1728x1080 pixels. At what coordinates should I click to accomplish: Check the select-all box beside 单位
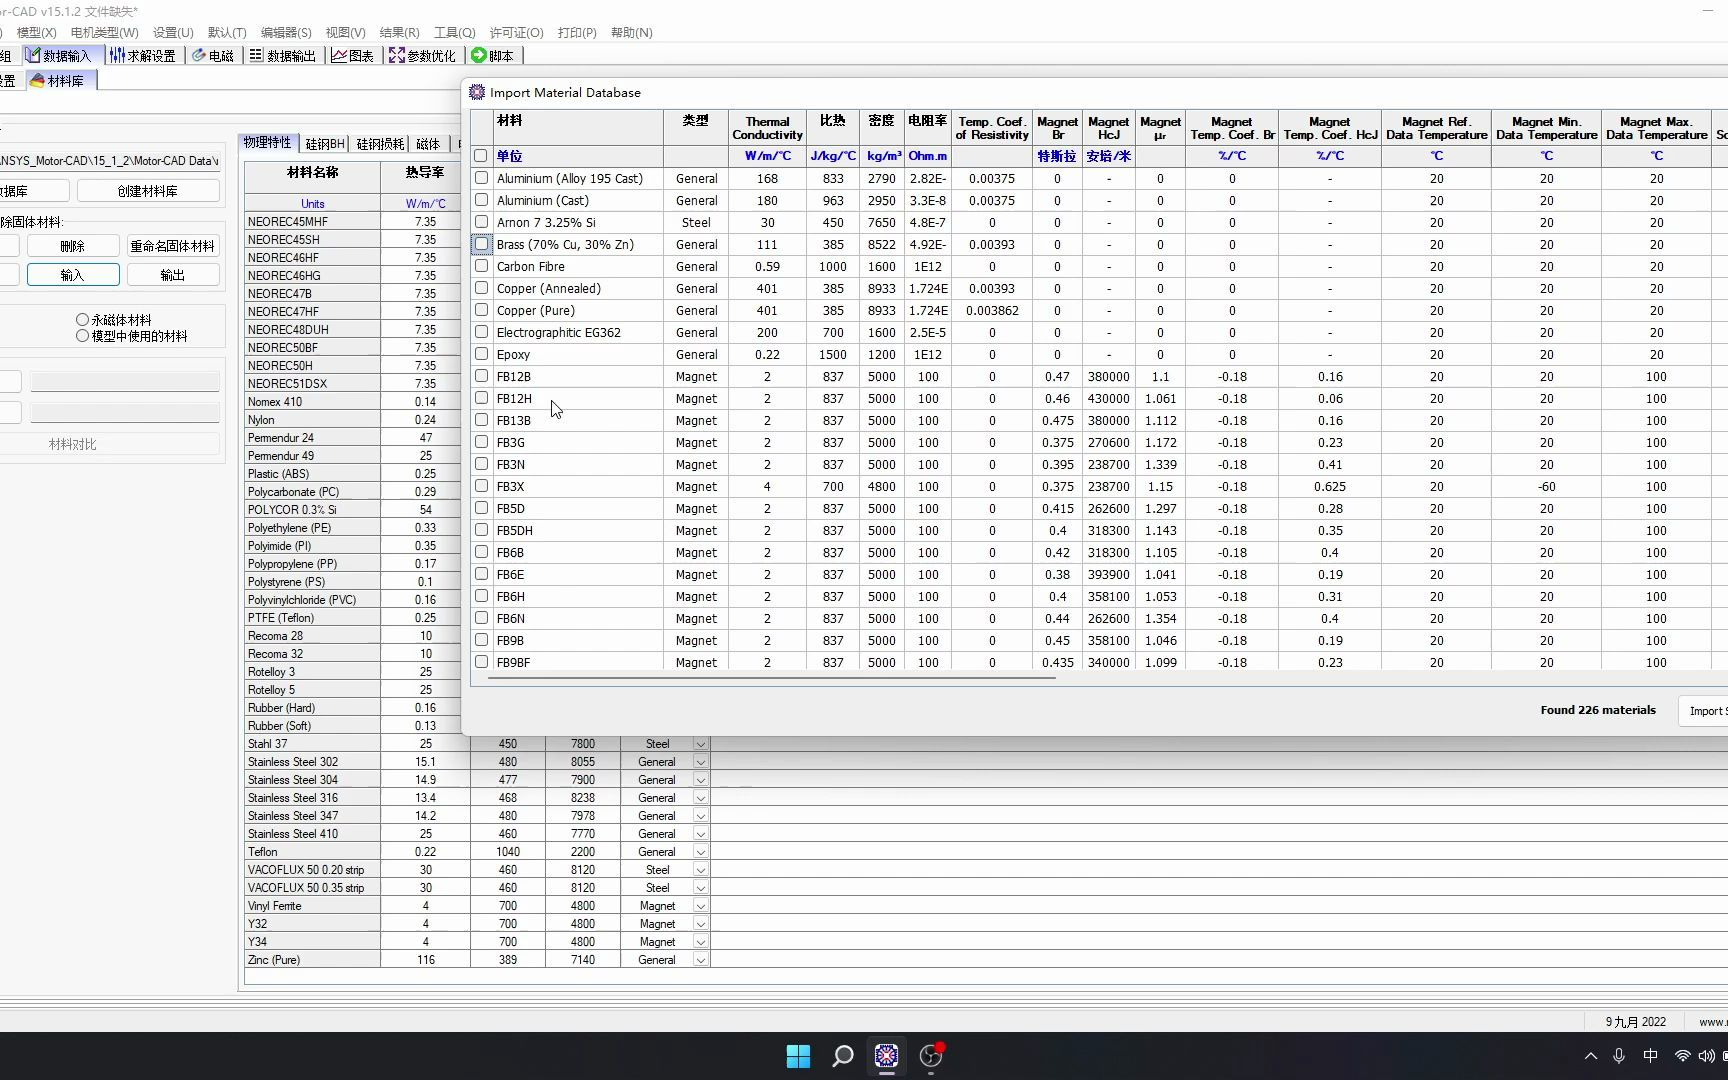[x=481, y=156]
